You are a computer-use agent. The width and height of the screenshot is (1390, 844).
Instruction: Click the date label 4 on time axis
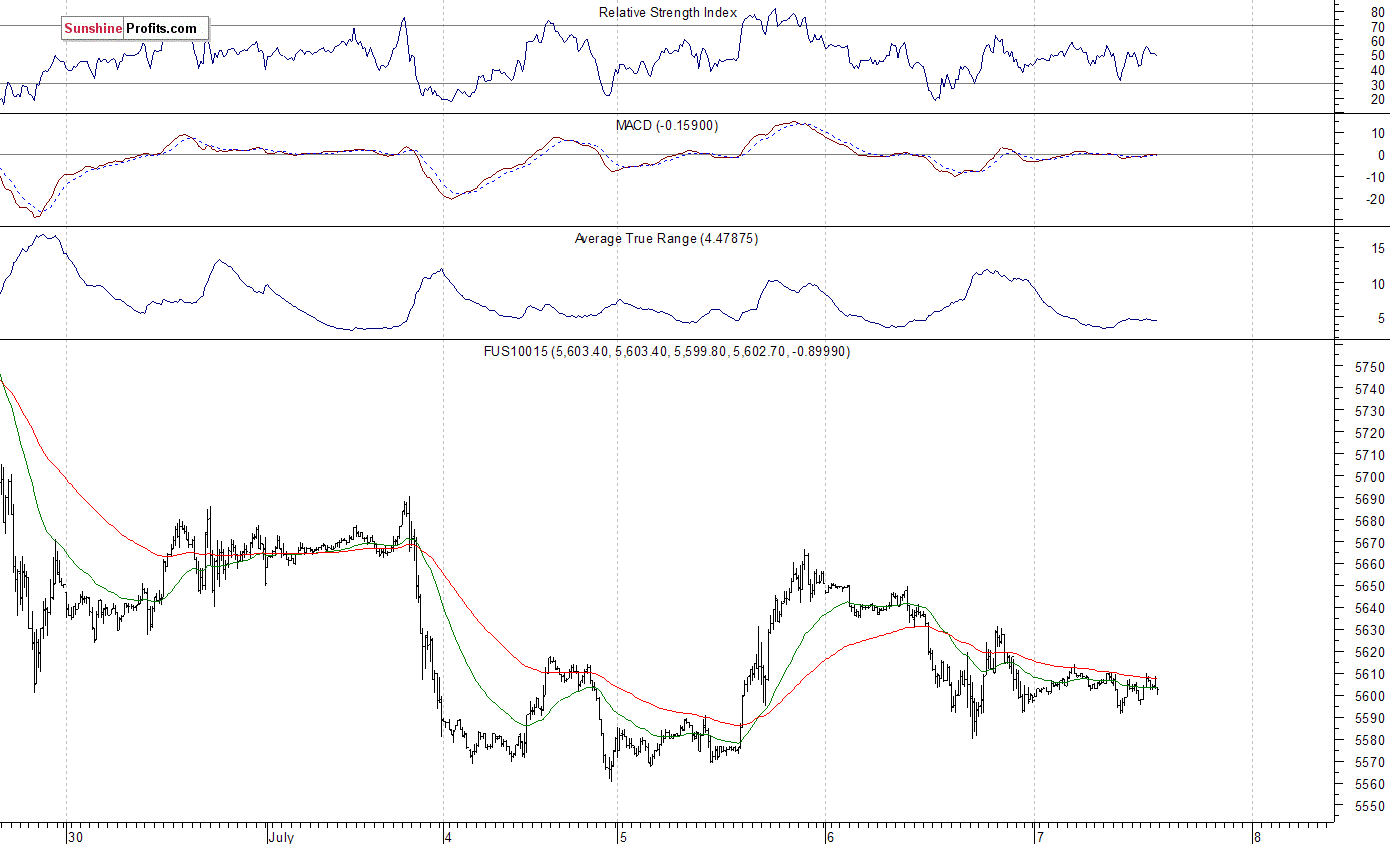[449, 837]
